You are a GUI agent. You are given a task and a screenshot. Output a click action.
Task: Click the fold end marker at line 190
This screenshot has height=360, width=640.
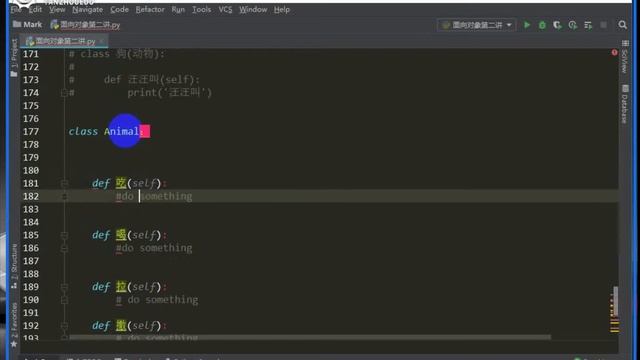click(64, 300)
